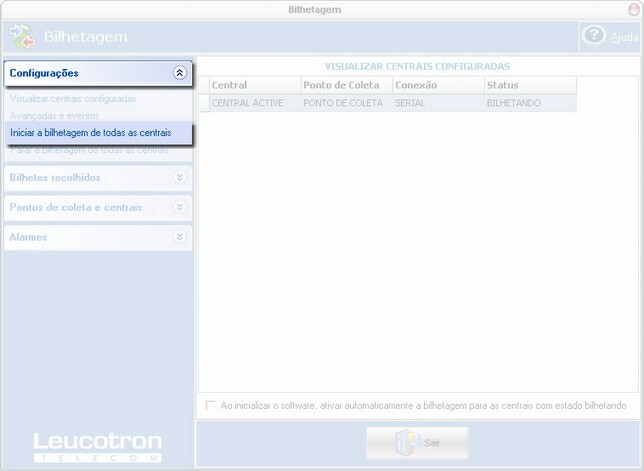Close the Bilhetagem window
The width and height of the screenshot is (644, 471).
pos(634,9)
